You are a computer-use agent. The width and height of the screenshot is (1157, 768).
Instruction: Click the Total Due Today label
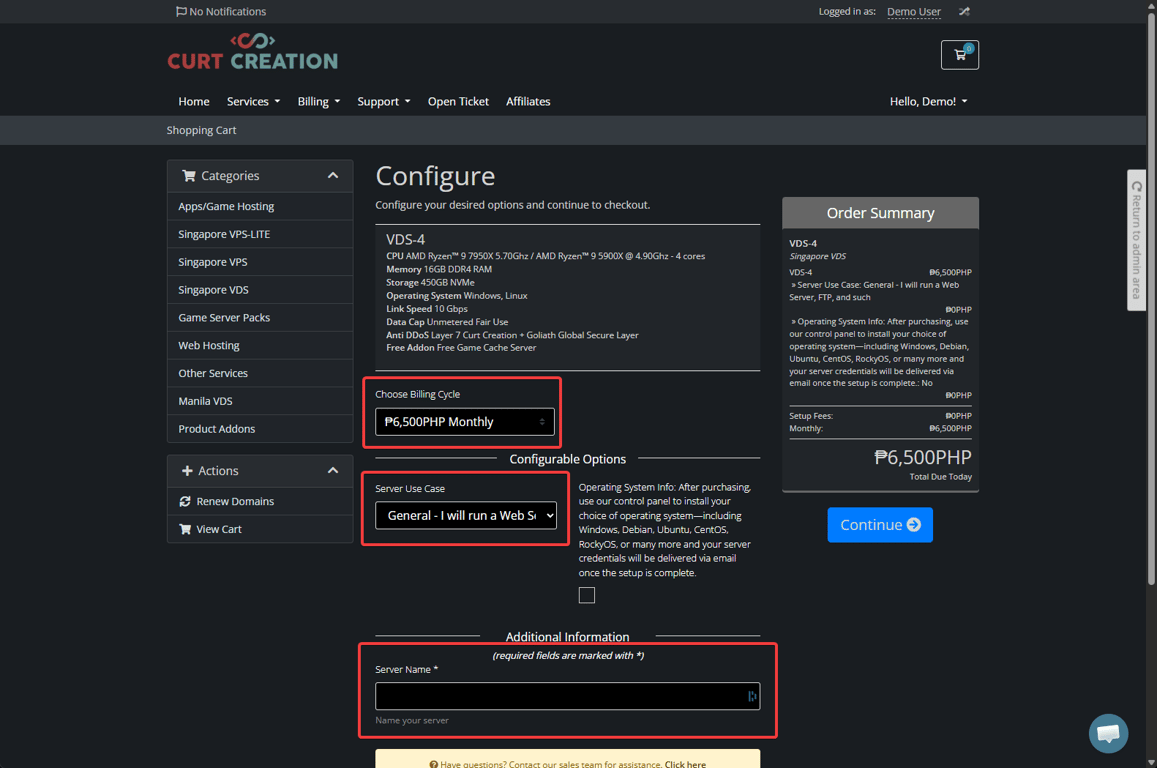click(940, 477)
